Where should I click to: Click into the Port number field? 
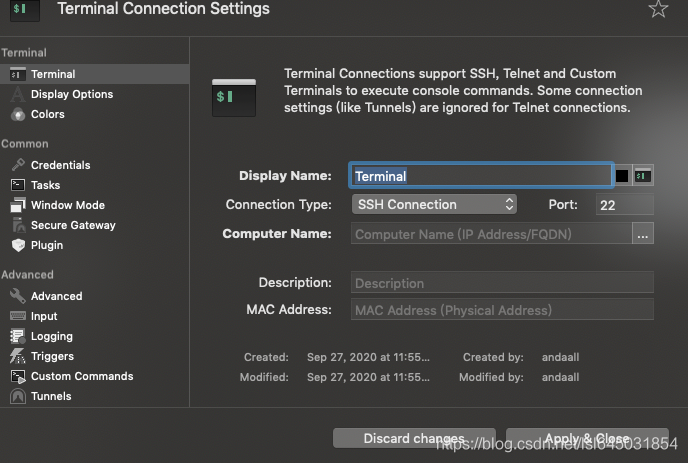click(624, 205)
